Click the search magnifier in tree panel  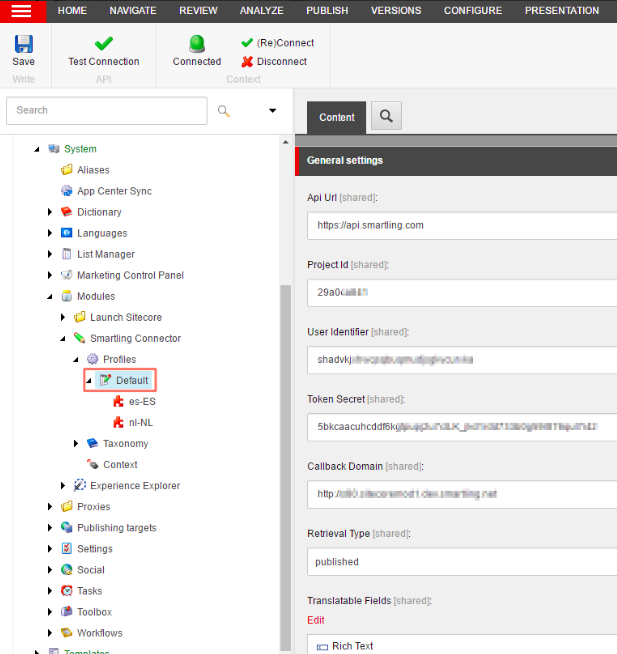click(224, 111)
